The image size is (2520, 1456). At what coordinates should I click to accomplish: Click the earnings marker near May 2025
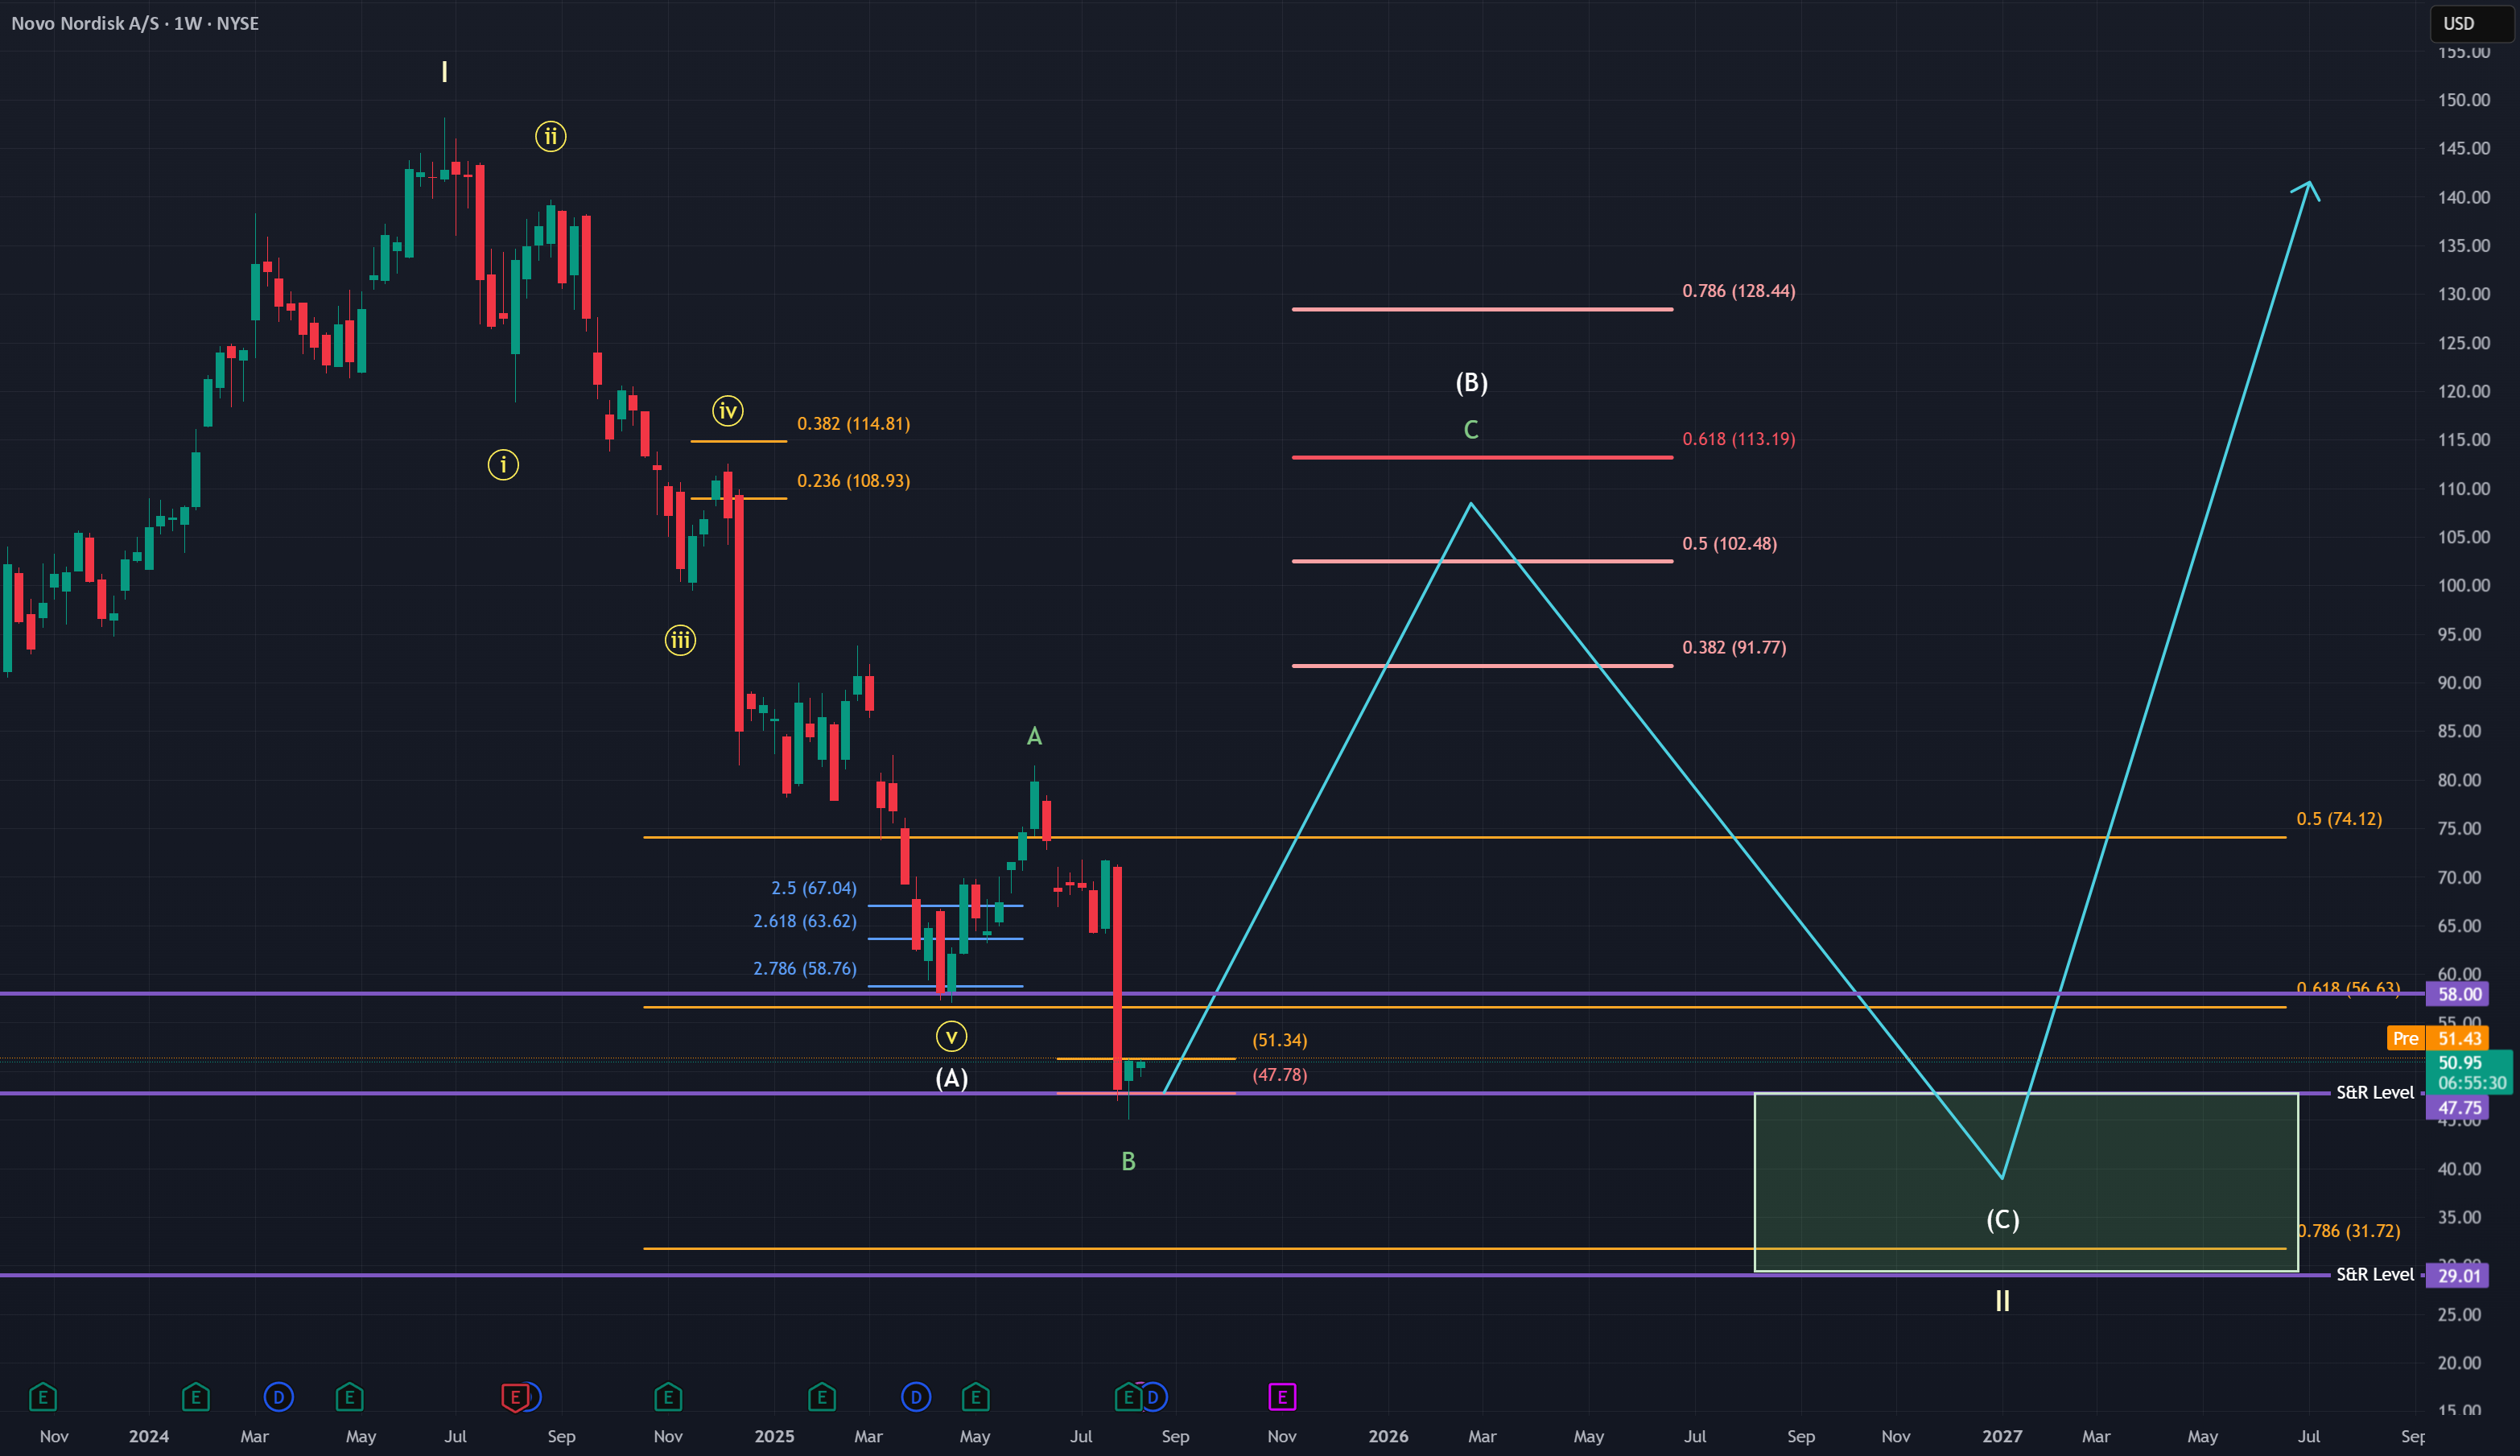coord(975,1397)
